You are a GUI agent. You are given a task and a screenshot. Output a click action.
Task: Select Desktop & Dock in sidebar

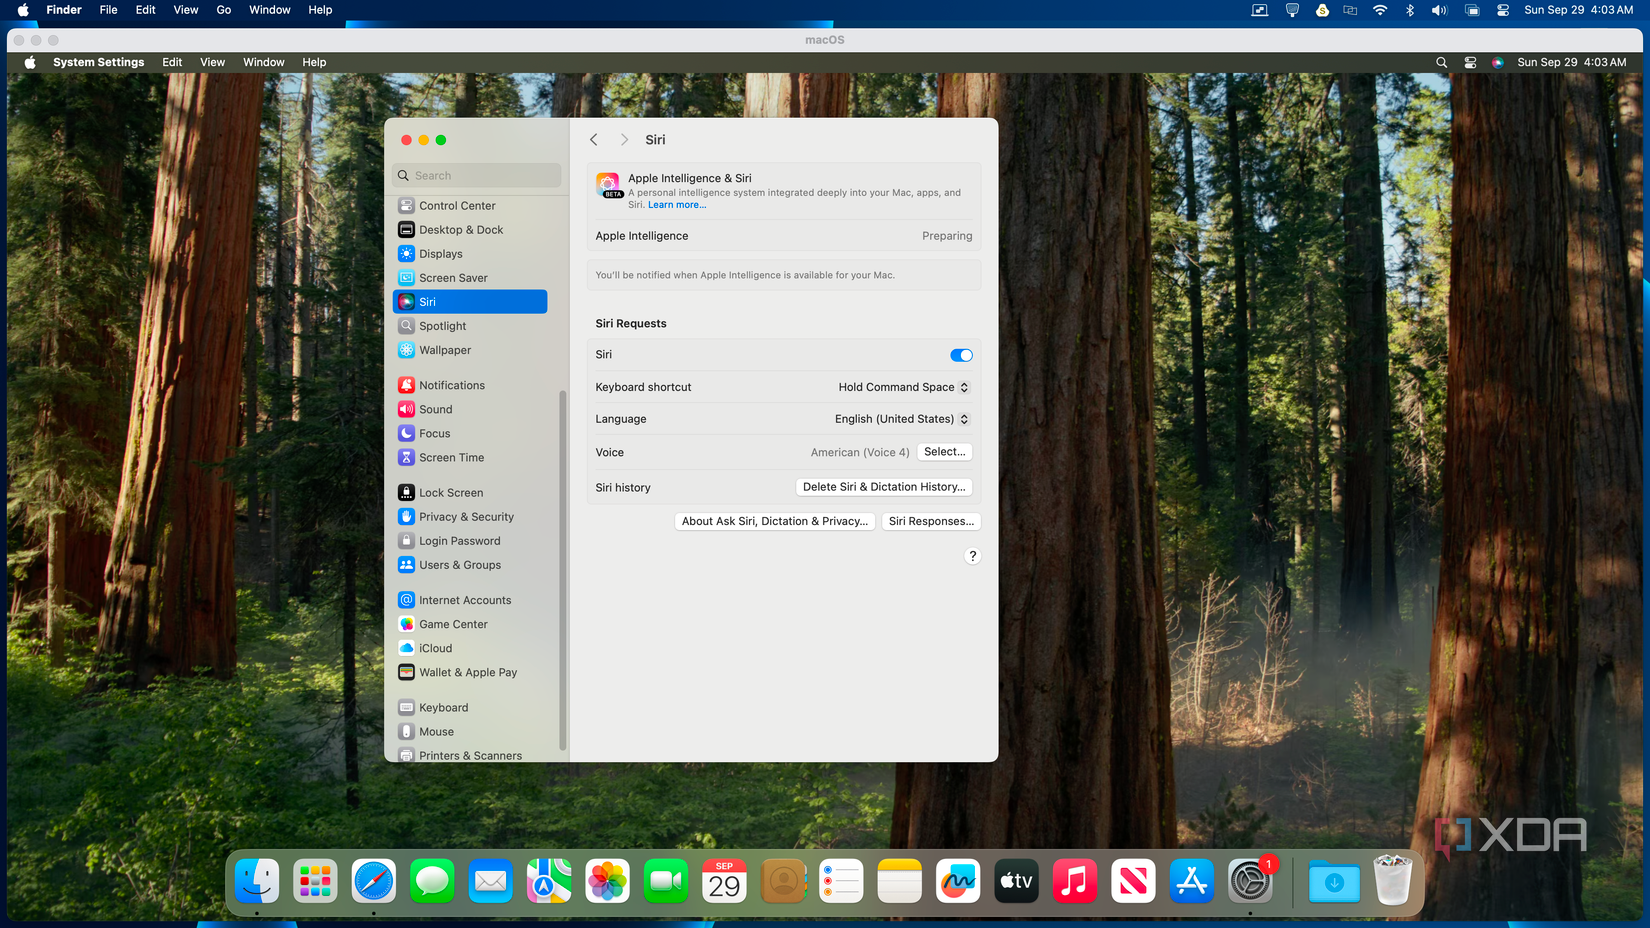point(470,230)
